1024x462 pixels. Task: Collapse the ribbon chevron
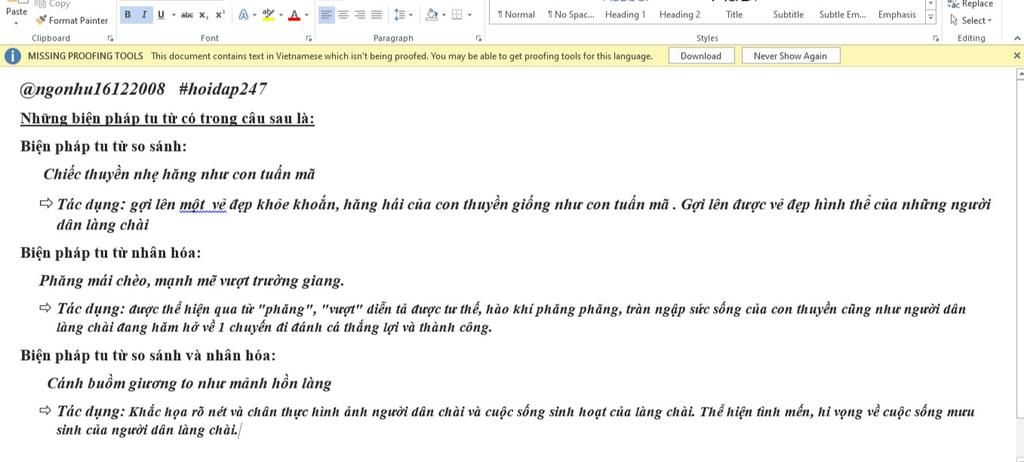pyautogui.click(x=1016, y=39)
